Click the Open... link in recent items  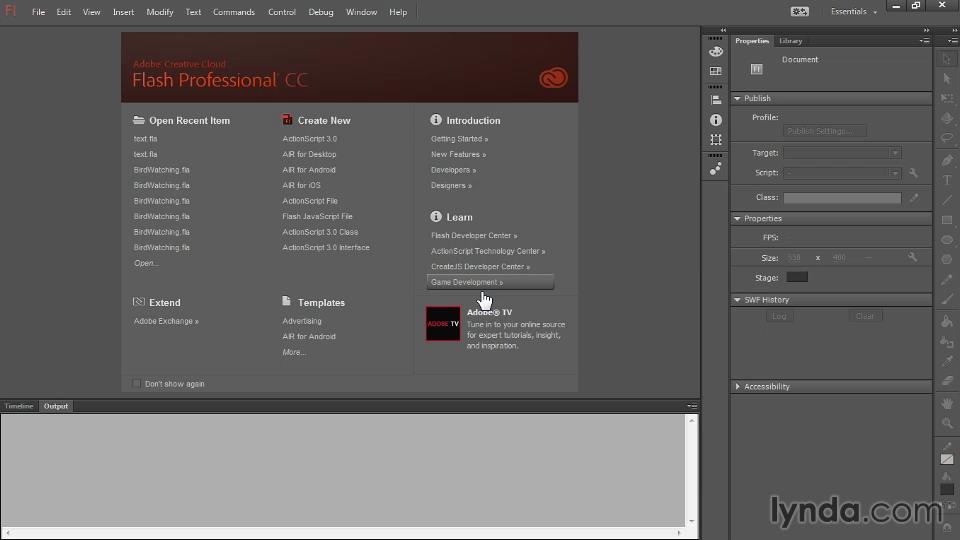click(x=146, y=263)
